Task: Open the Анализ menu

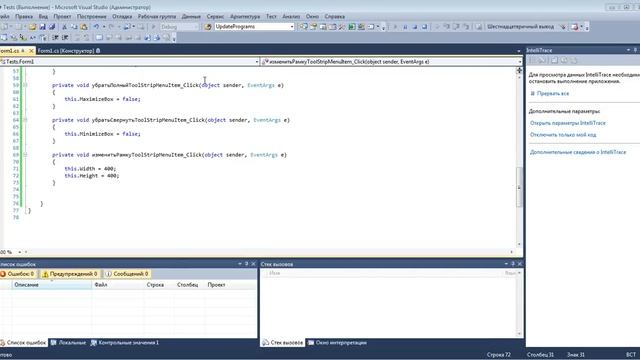Action: tap(291, 17)
